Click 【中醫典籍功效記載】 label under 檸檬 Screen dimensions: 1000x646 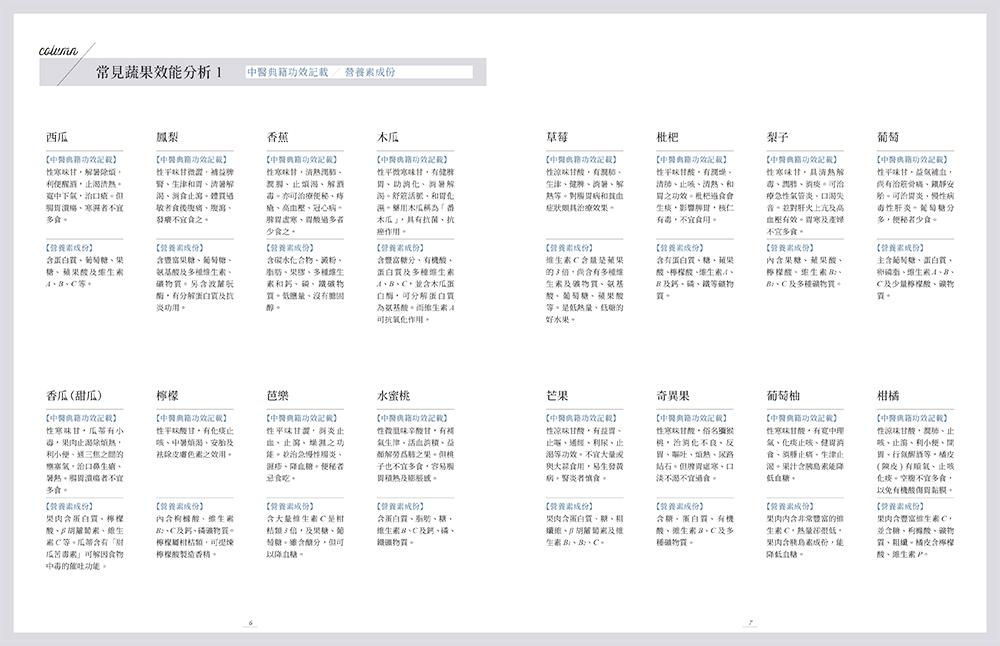coord(192,418)
